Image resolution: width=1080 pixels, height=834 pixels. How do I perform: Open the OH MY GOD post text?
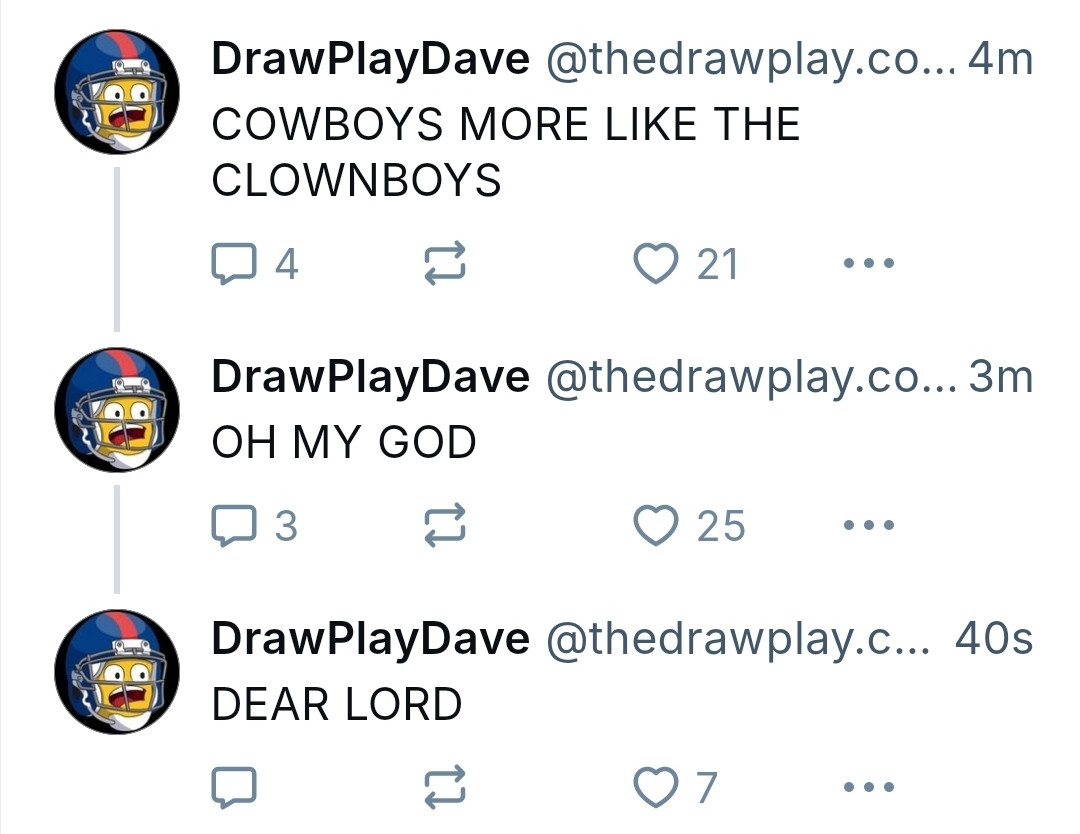(x=344, y=442)
